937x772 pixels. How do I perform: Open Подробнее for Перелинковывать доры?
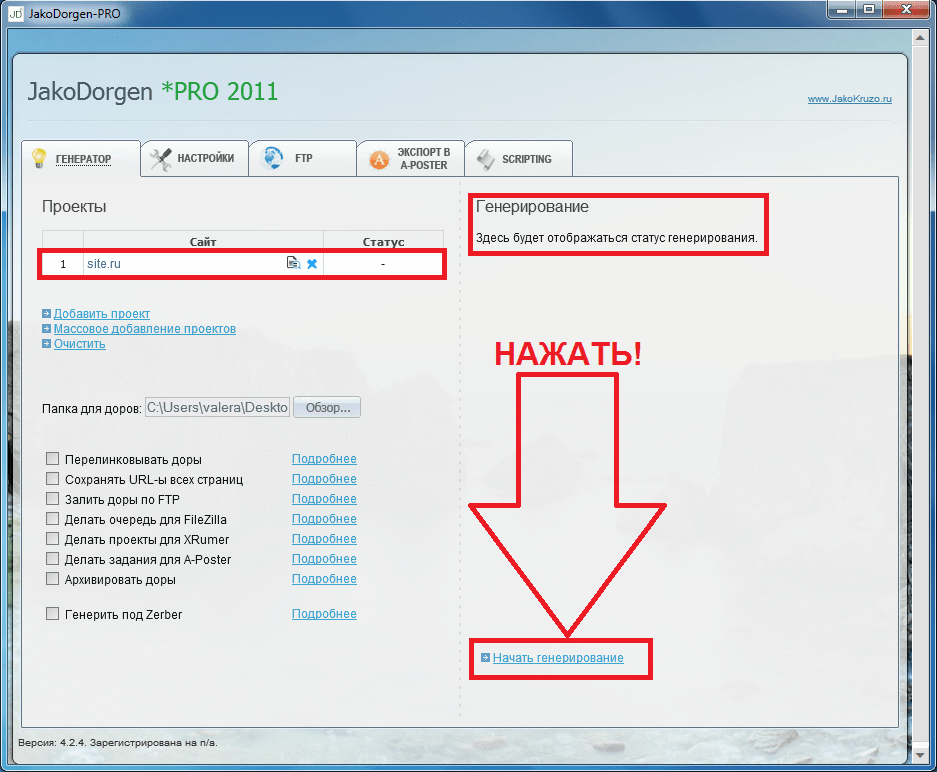[324, 459]
